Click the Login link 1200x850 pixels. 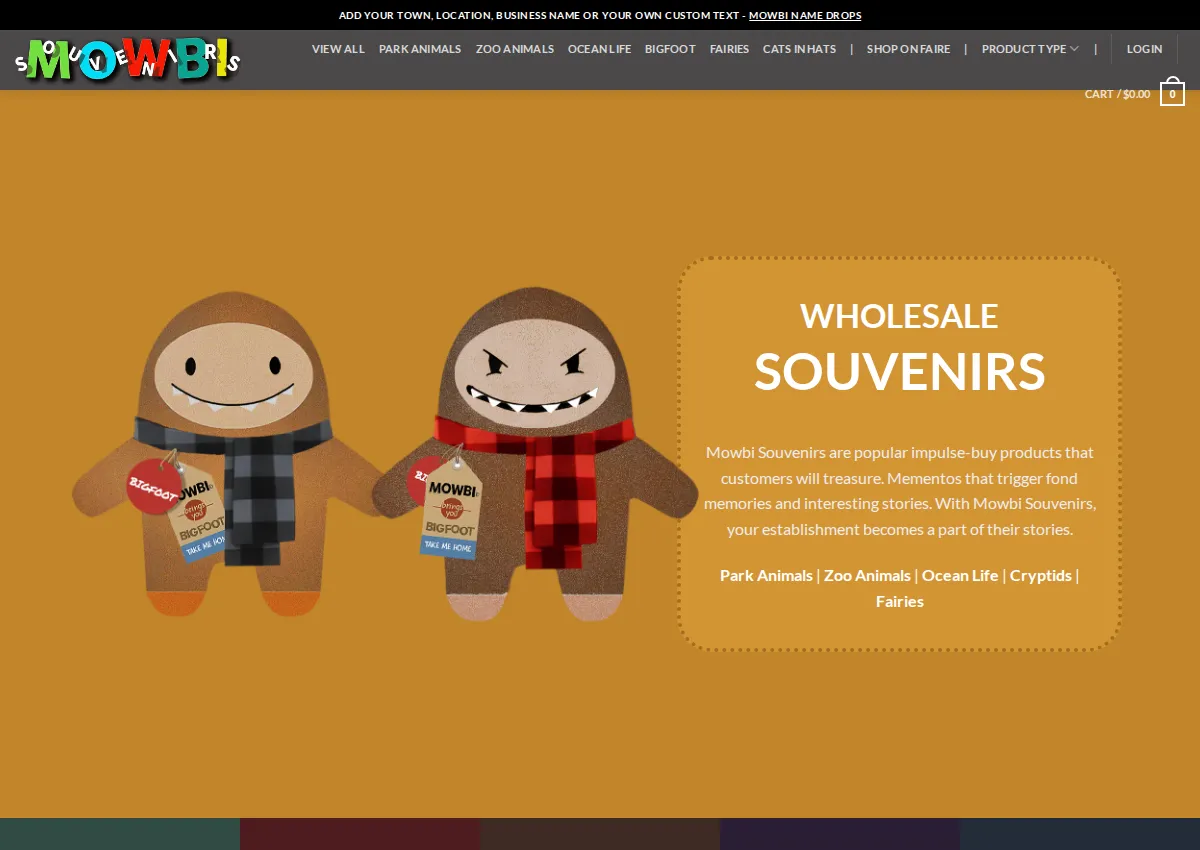[1144, 49]
